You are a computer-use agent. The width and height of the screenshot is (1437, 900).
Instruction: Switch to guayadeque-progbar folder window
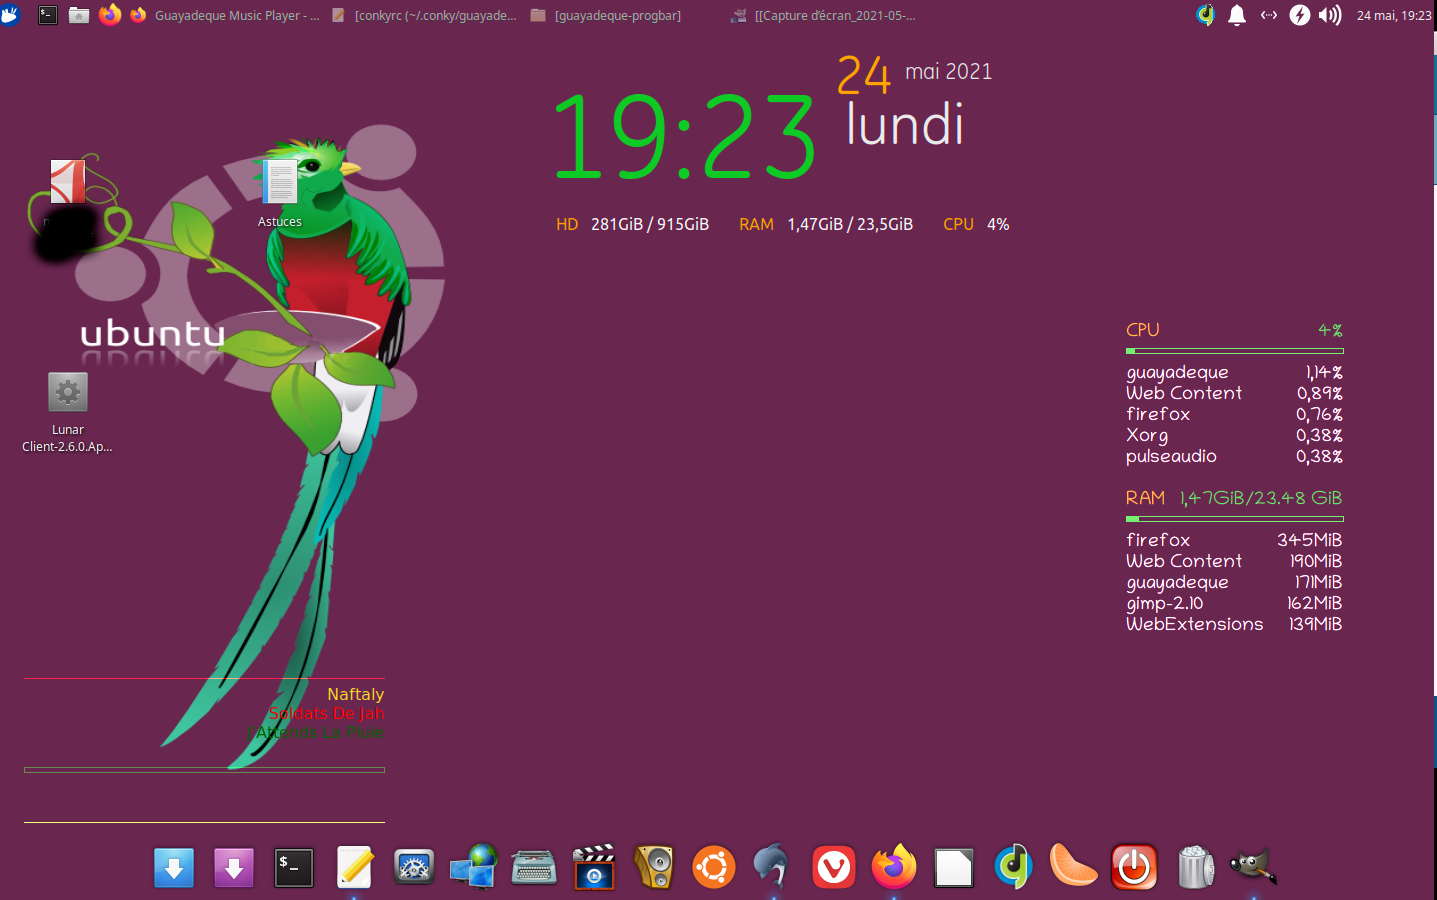(x=606, y=15)
